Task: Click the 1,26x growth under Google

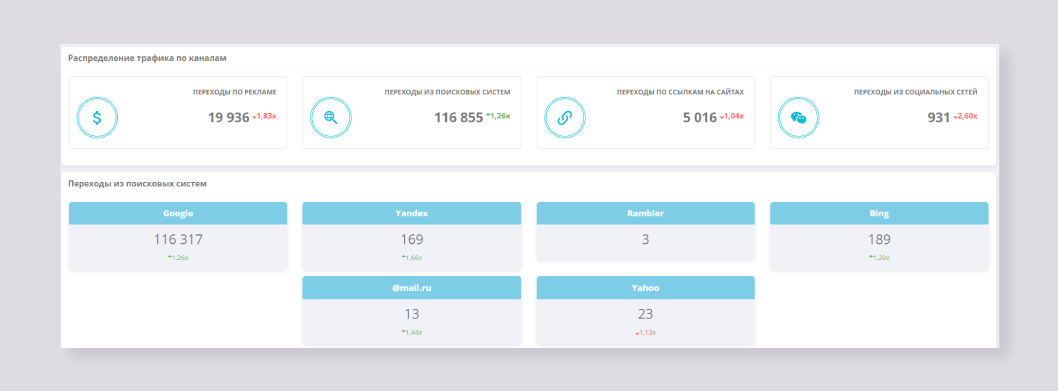Action: [178, 258]
